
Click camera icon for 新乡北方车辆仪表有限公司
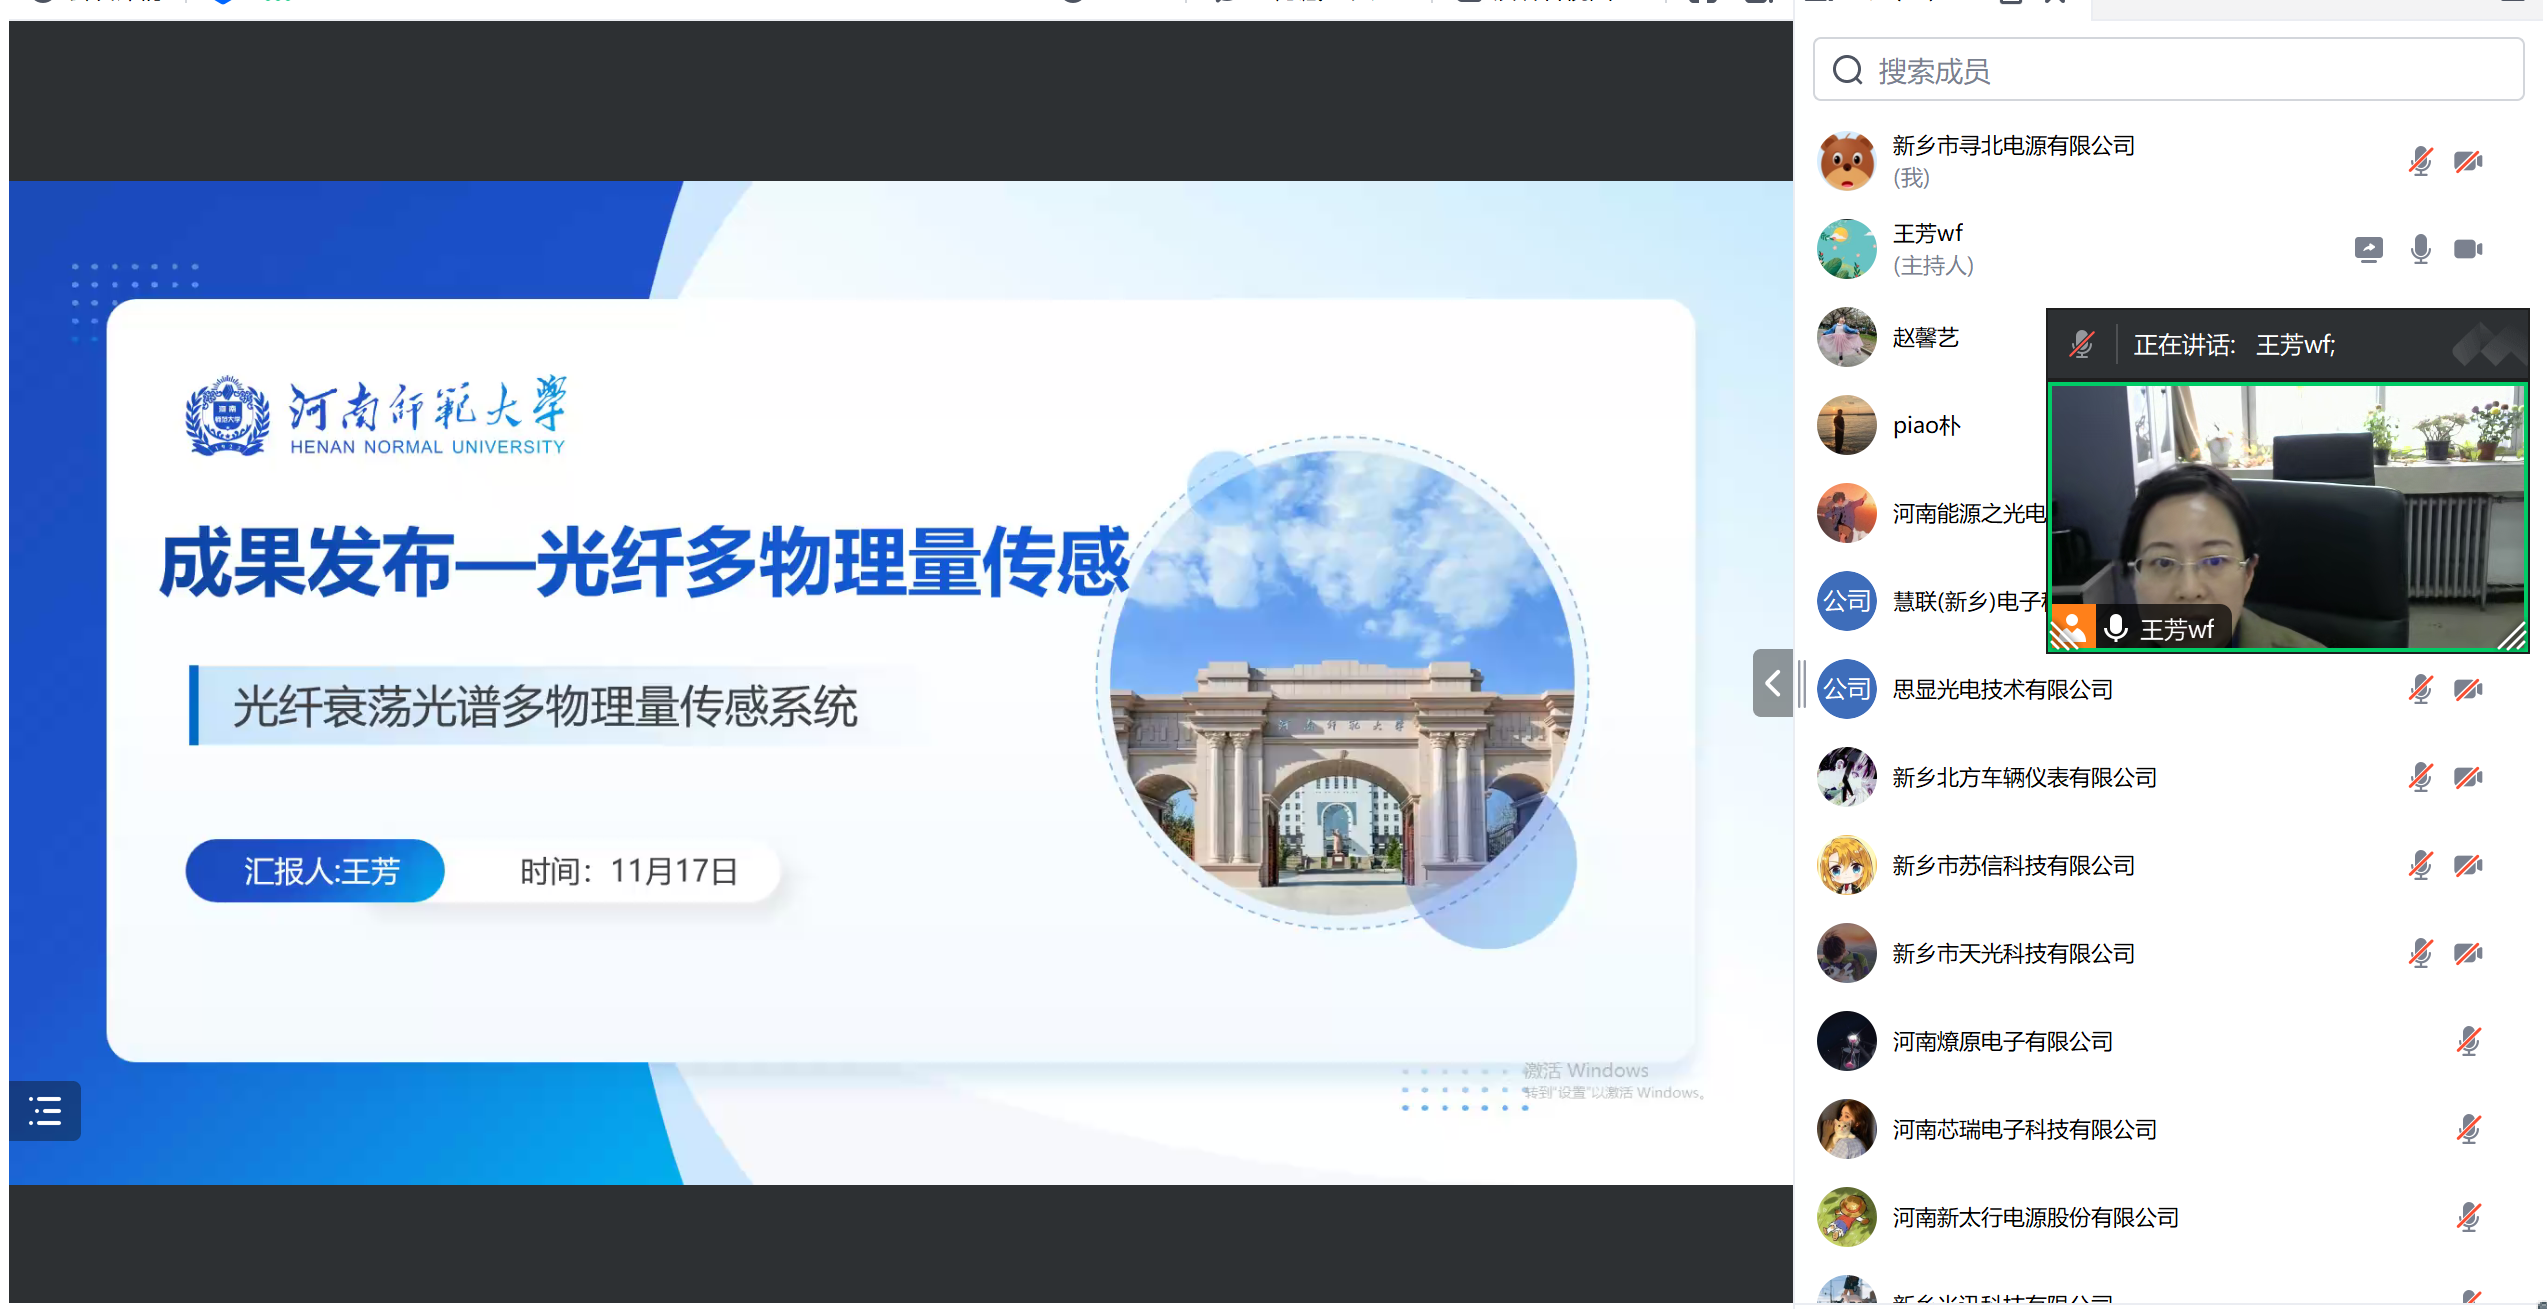[x=2468, y=777]
